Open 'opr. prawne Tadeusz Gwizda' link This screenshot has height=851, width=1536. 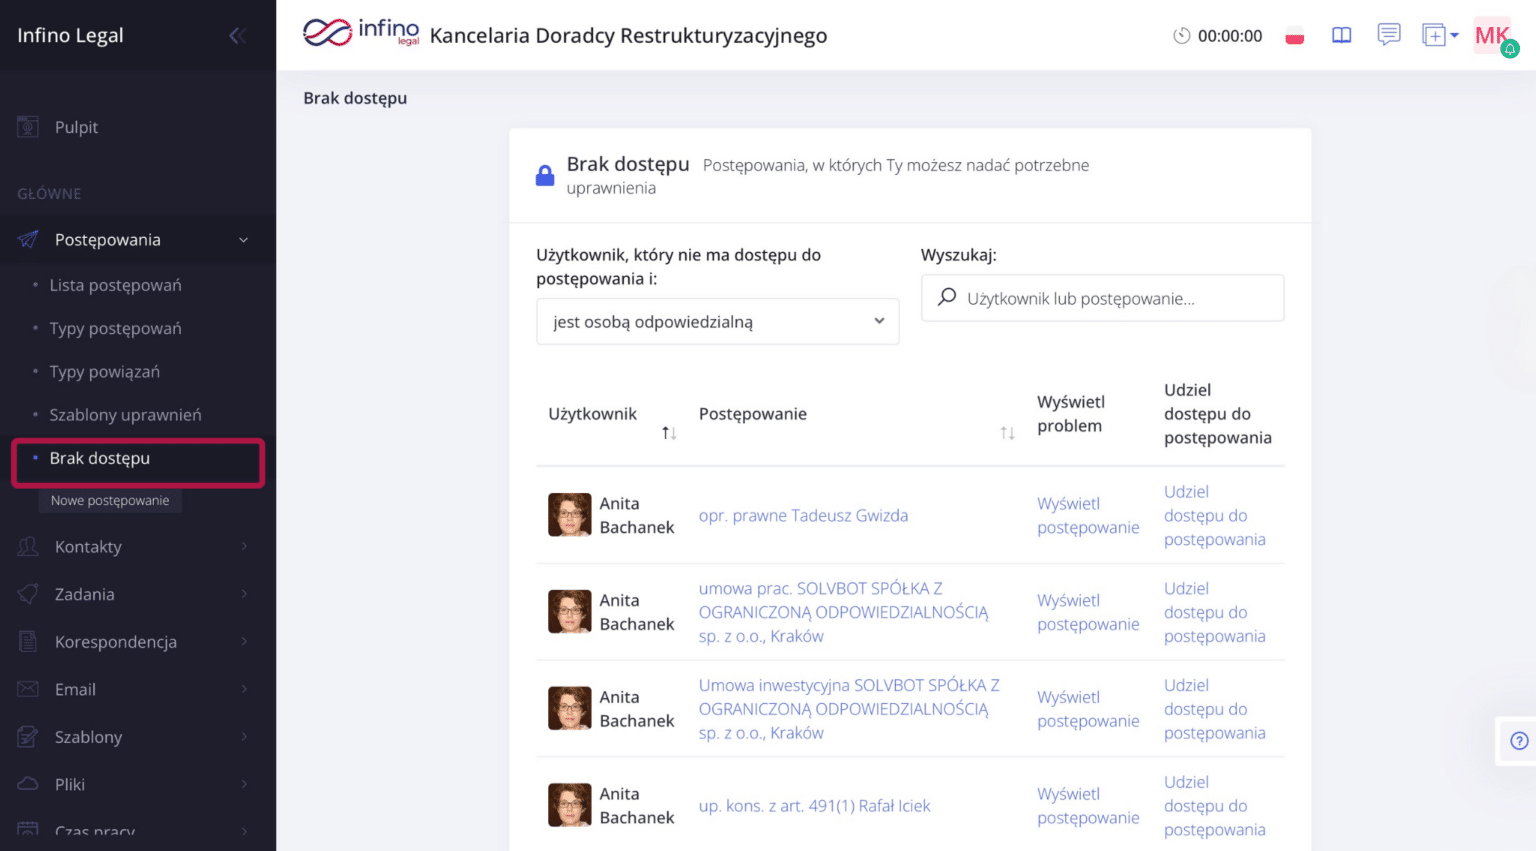tap(803, 516)
